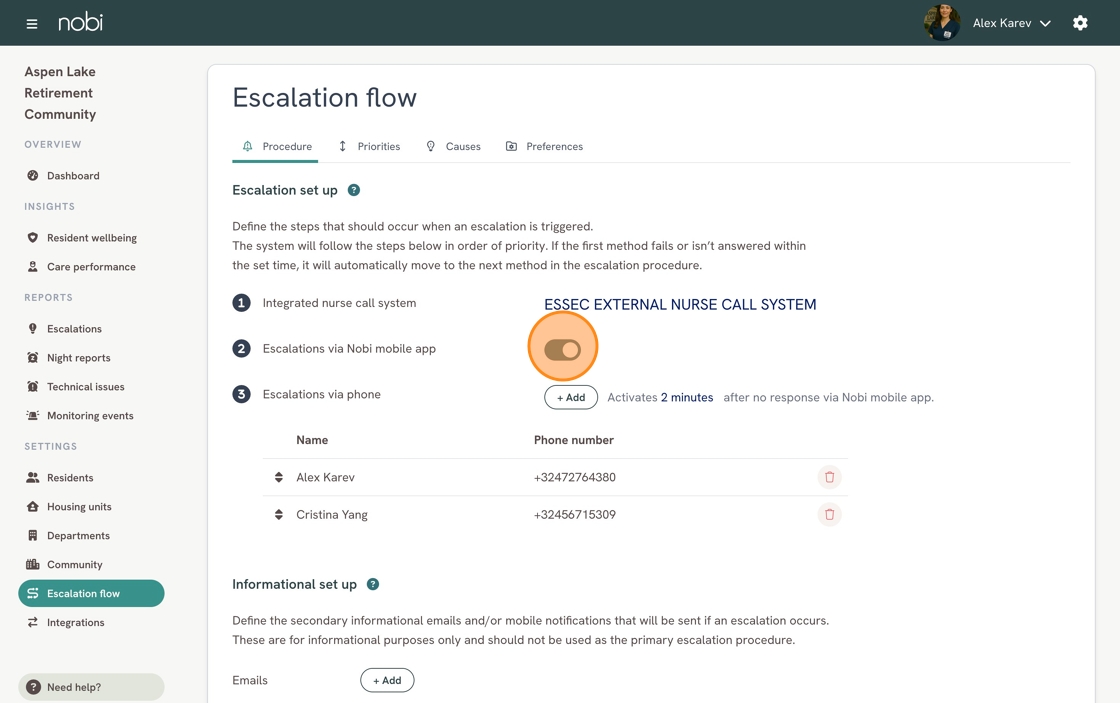Open the settings gear icon
The height and width of the screenshot is (703, 1120).
coord(1080,23)
